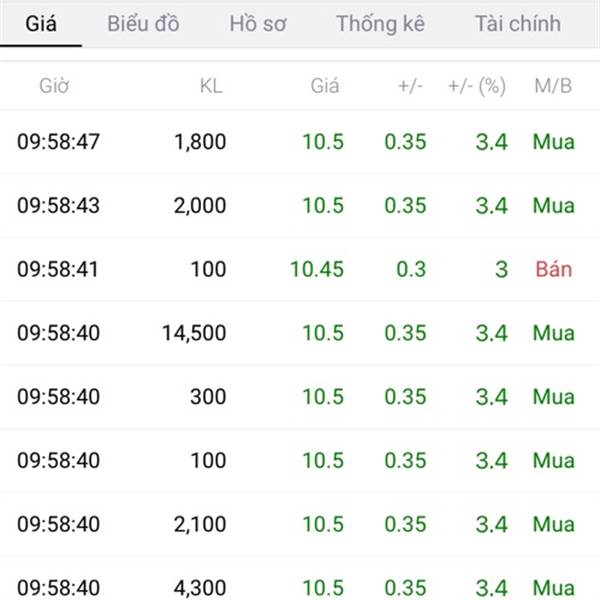600x600 pixels.
Task: Select the trade row with 300 volume
Action: coord(300,396)
